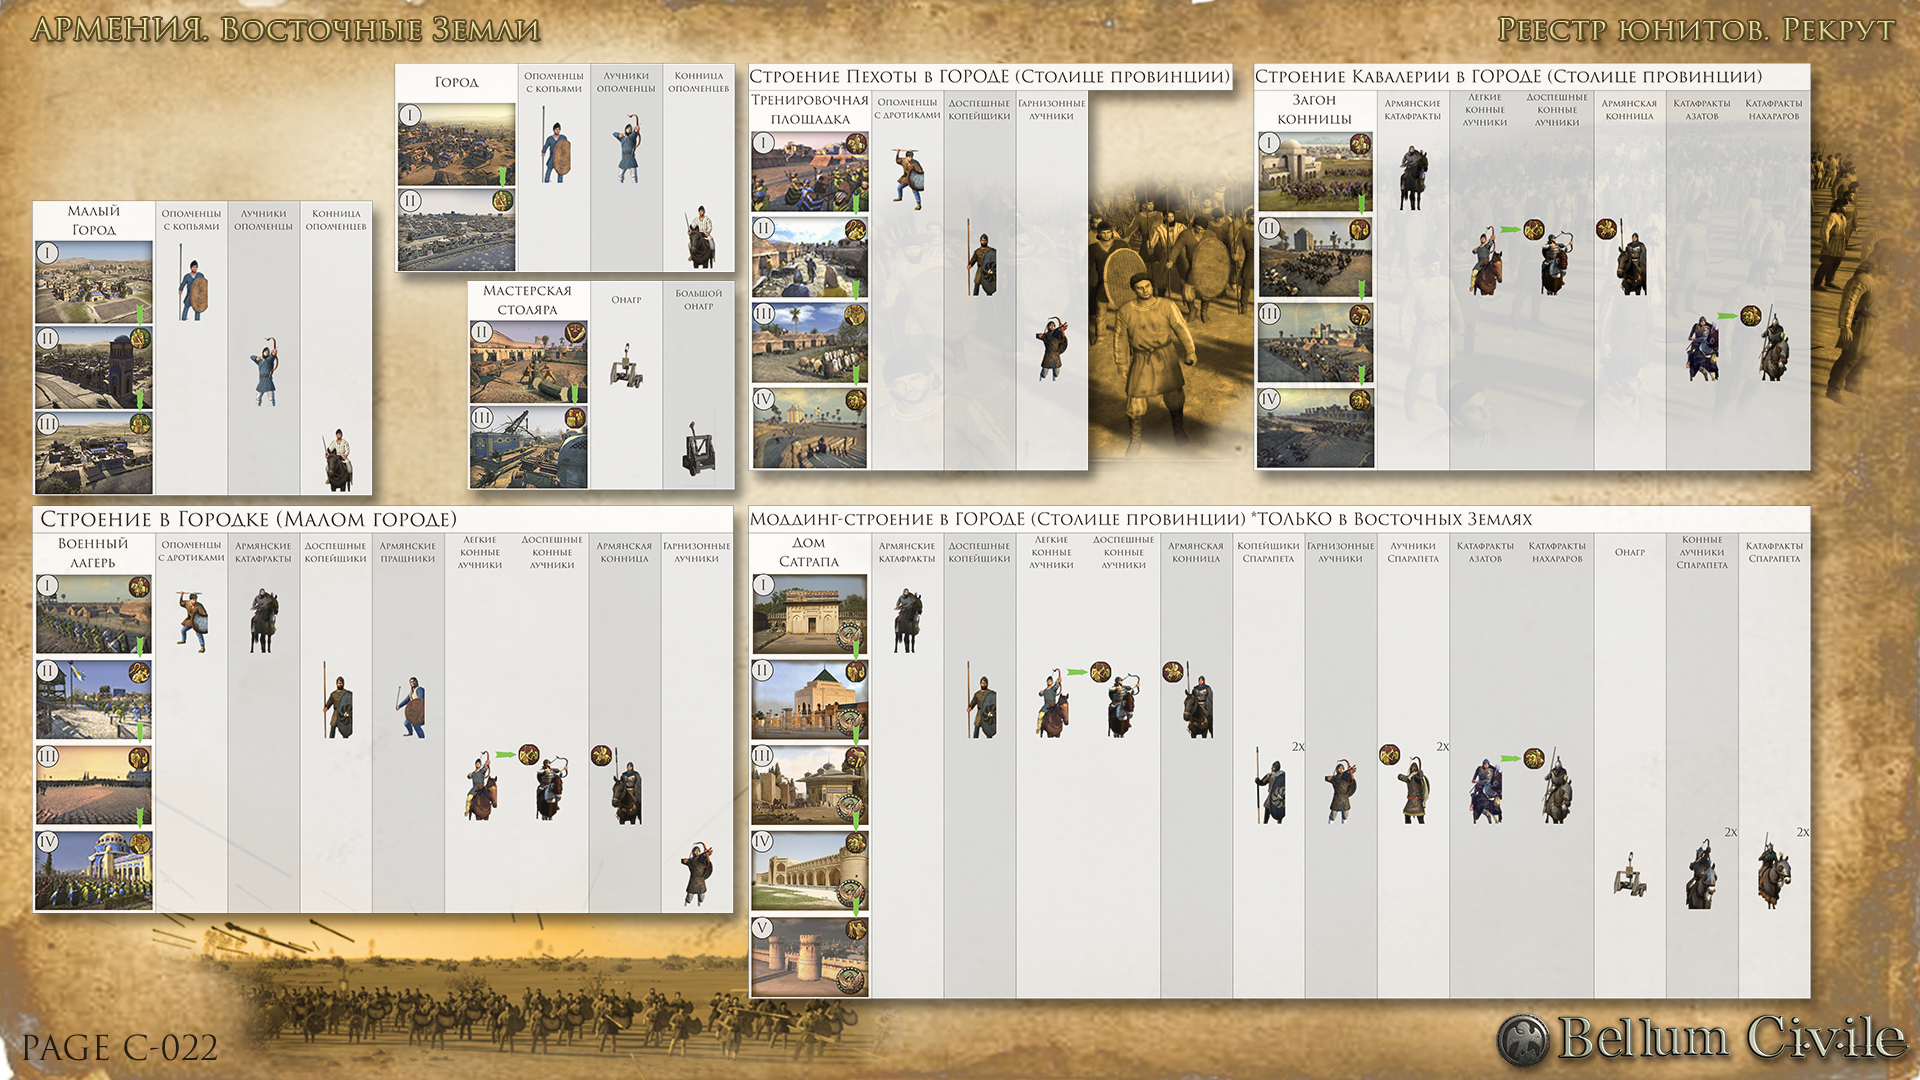Viewport: 1920px width, 1080px height.
Task: Open level IV thumbnail of Военный лагерь
Action: point(94,870)
